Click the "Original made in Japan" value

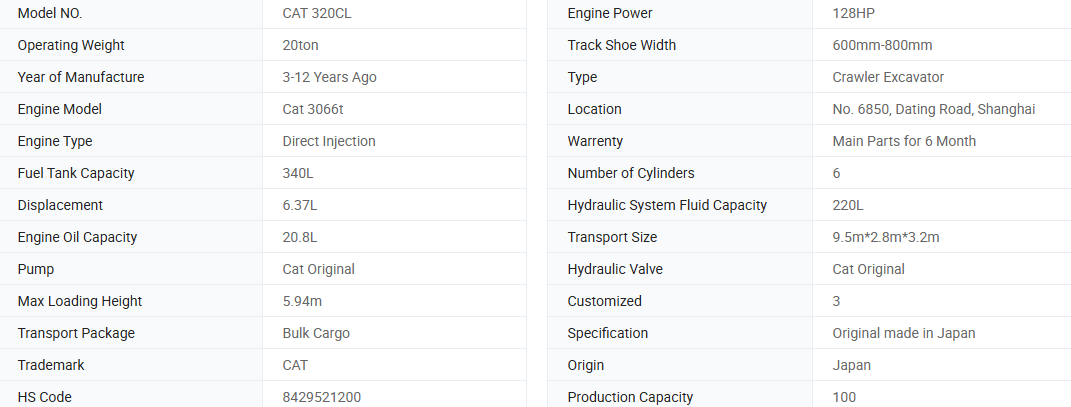click(x=904, y=334)
